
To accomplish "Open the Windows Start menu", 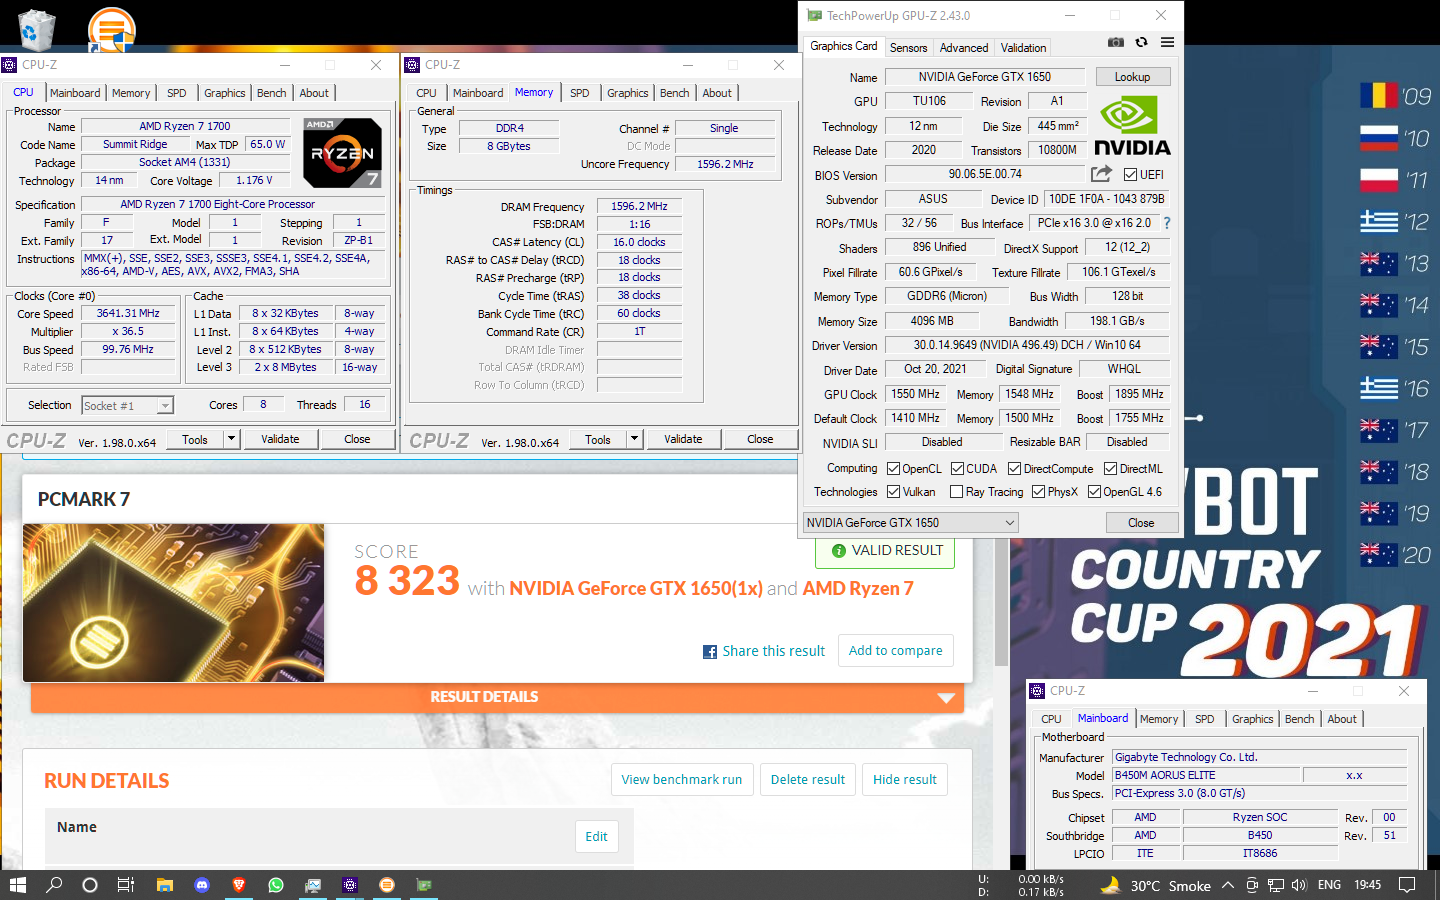I will click(x=17, y=885).
